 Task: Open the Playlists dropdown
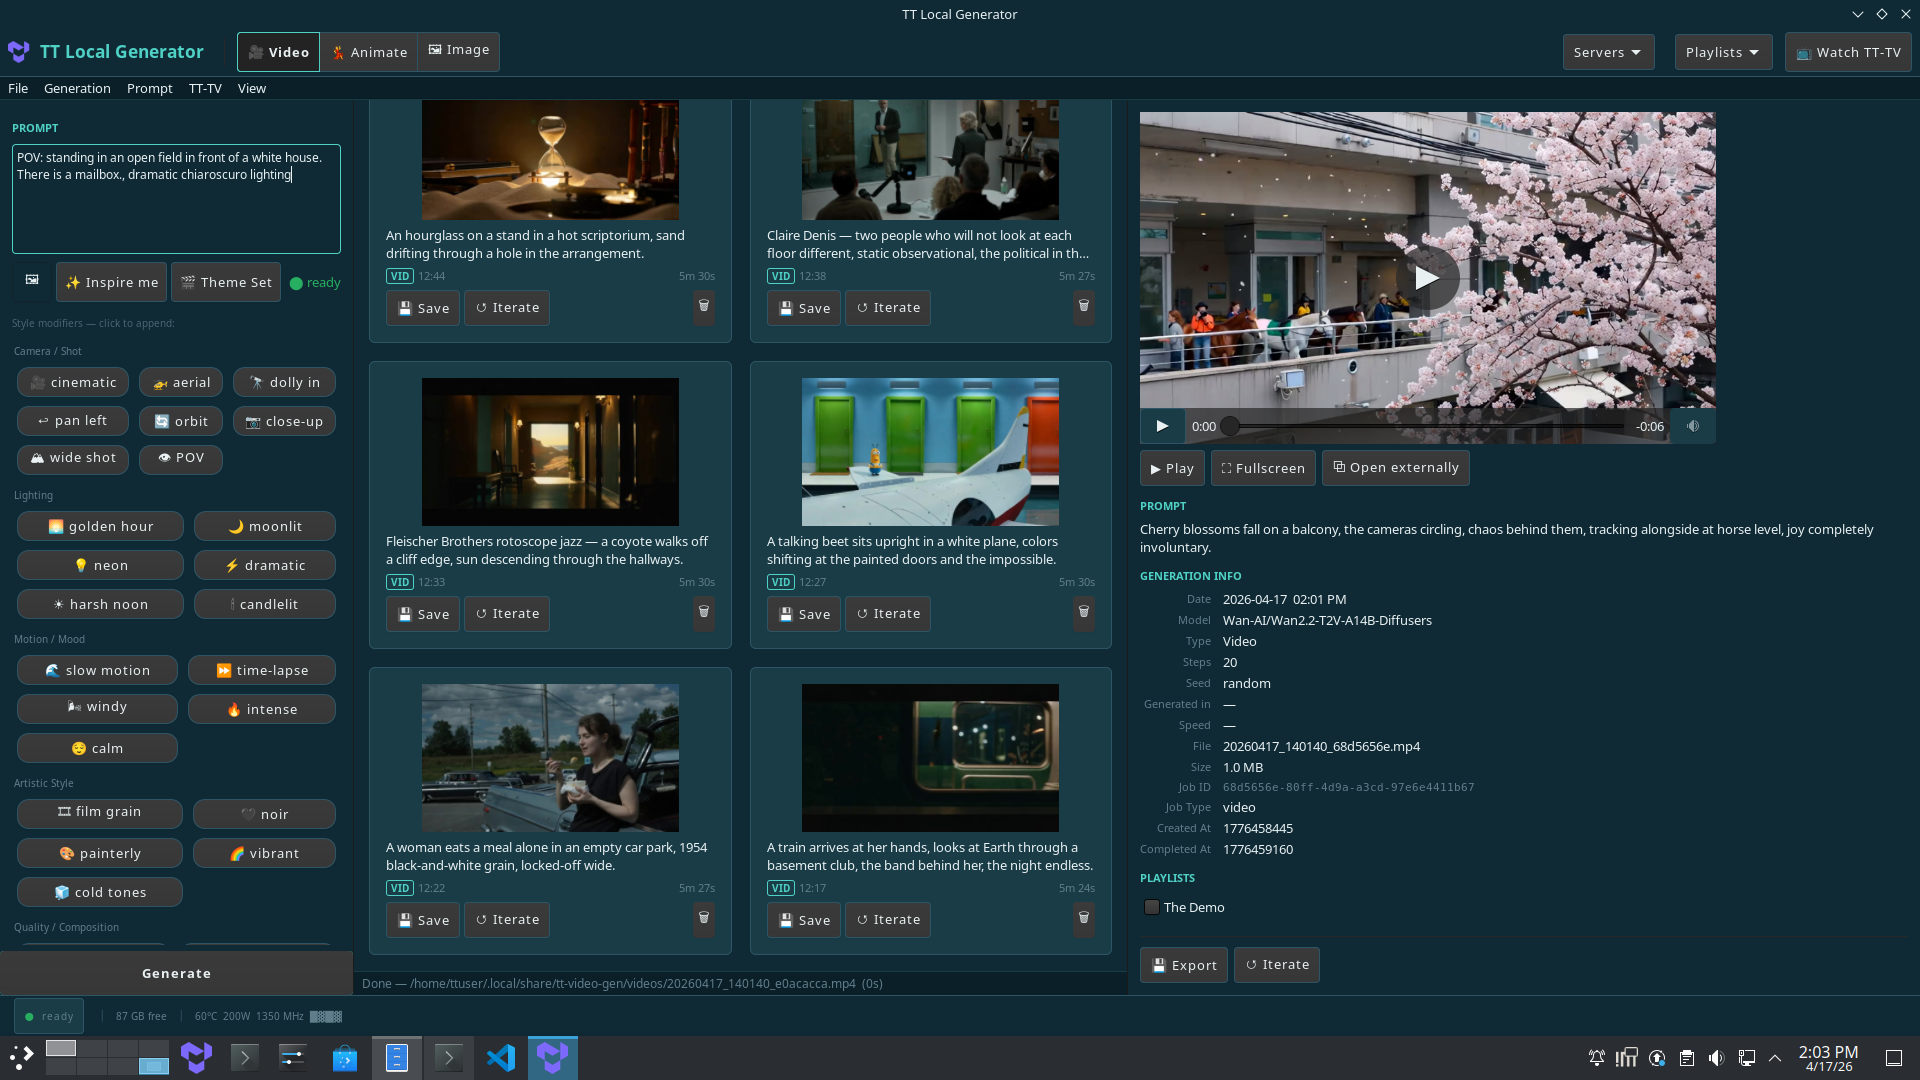1722,52
